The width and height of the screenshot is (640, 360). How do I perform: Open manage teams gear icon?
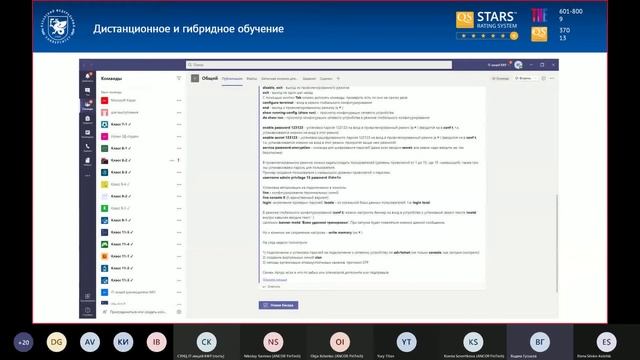click(x=179, y=312)
